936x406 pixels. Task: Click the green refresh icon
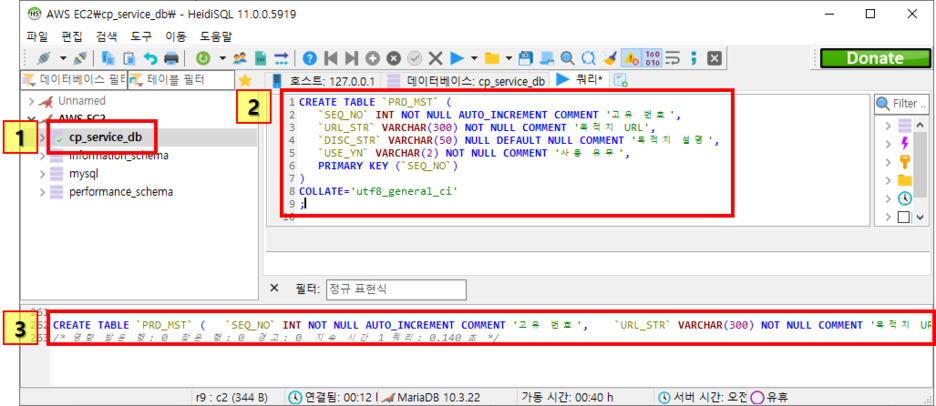click(204, 58)
